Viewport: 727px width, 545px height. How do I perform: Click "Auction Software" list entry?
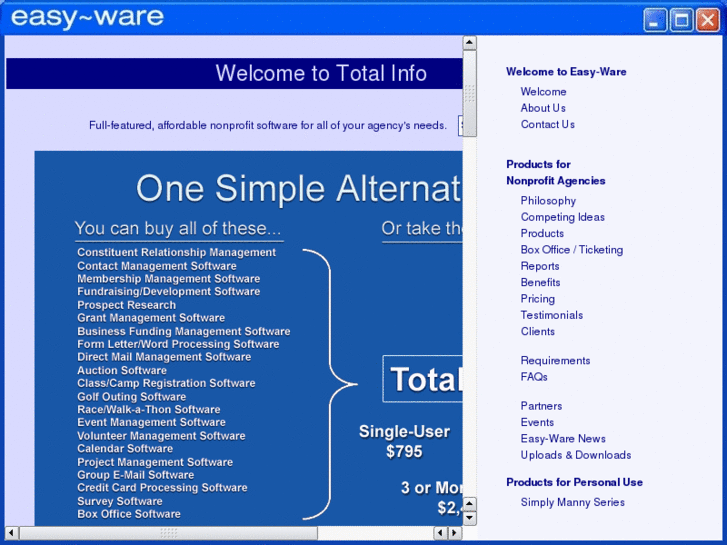(x=122, y=371)
